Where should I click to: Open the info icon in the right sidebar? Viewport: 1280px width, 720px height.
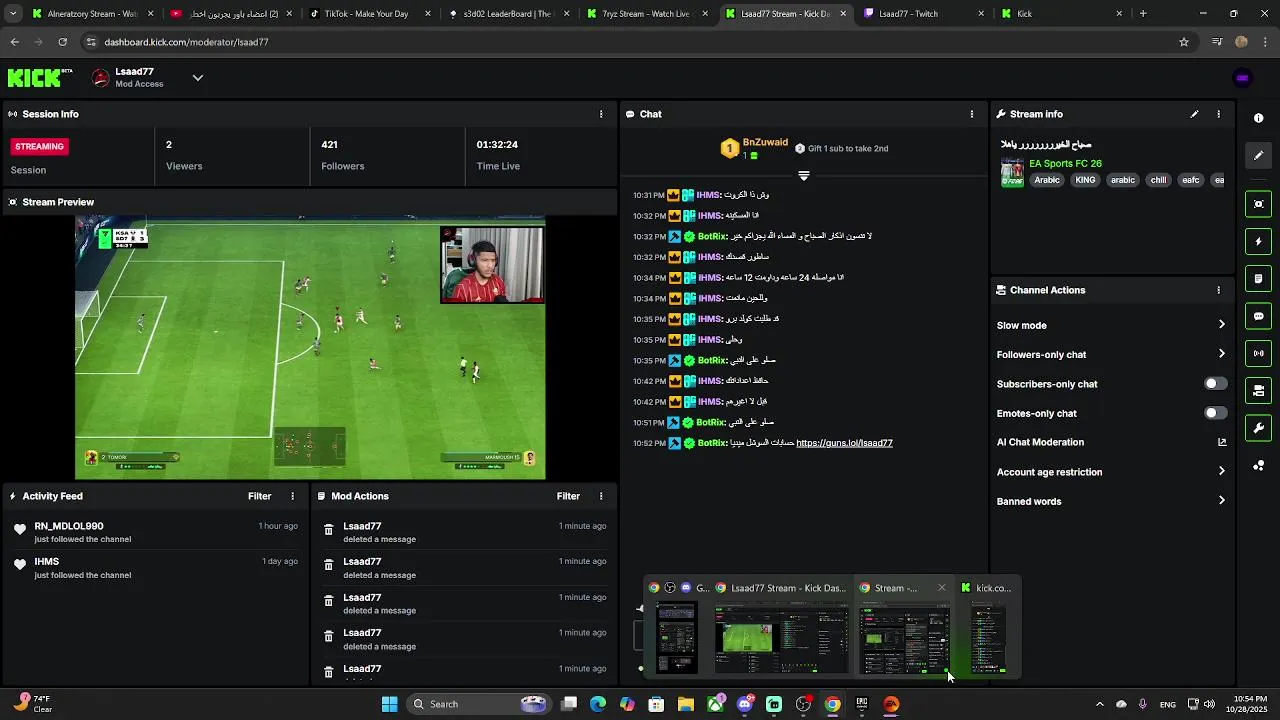click(1258, 118)
